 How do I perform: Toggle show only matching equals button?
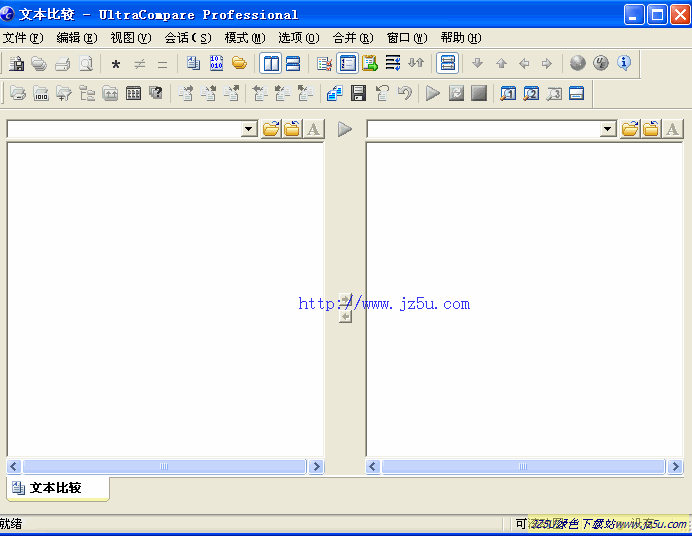coord(162,64)
